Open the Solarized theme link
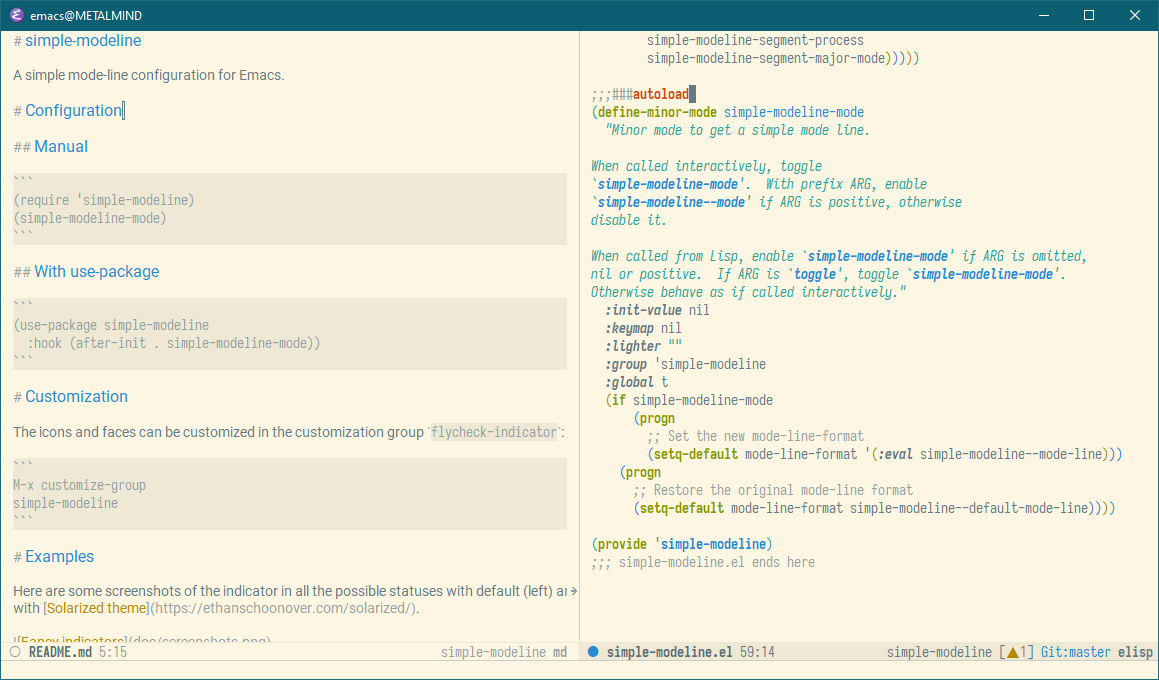This screenshot has width=1159, height=680. 96,608
